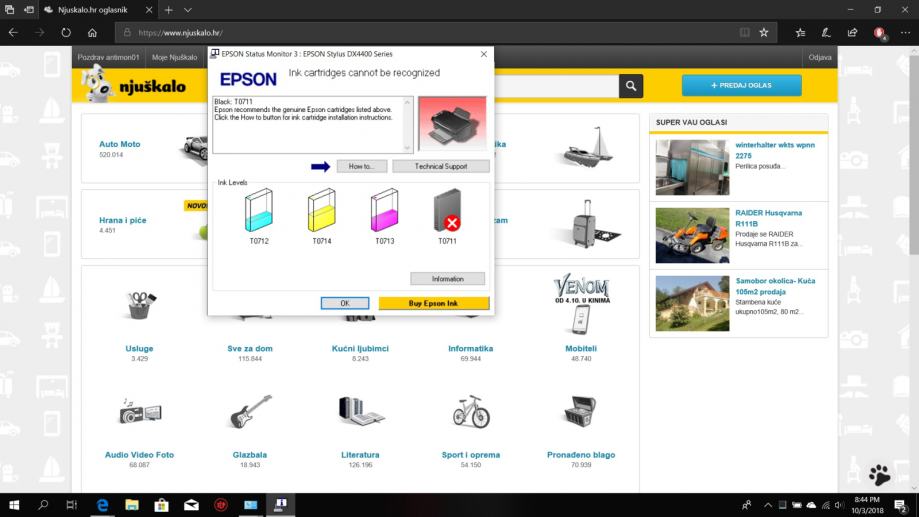This screenshot has width=919, height=517.
Task: Show hidden system tray icons
Action: point(767,505)
